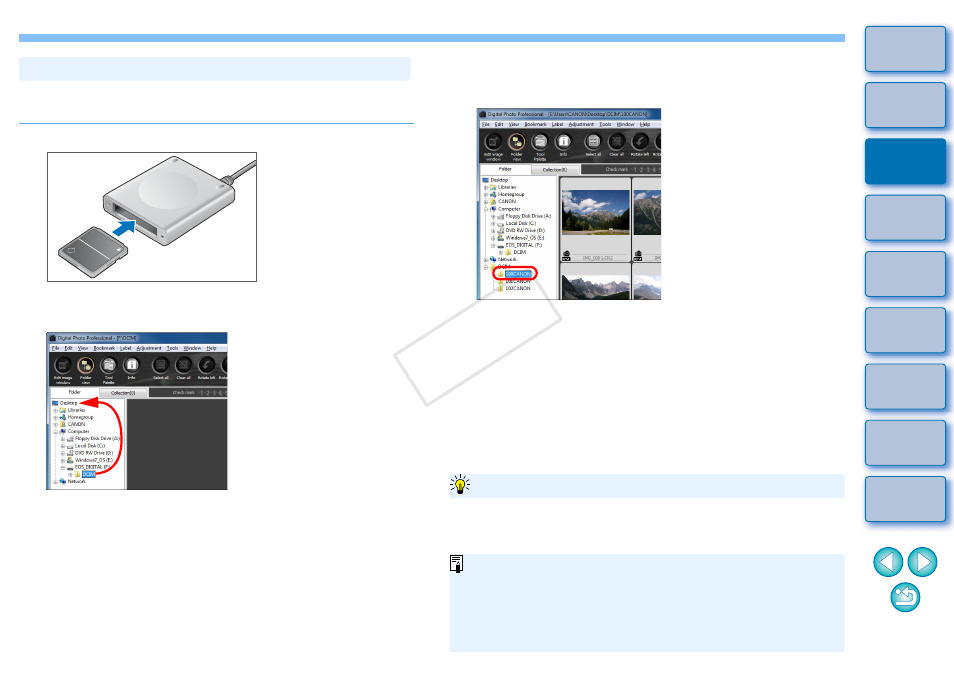Expand Windows7_OS (E:) in 100CANON window tree
Image resolution: width=954 pixels, height=674 pixels.
point(493,238)
